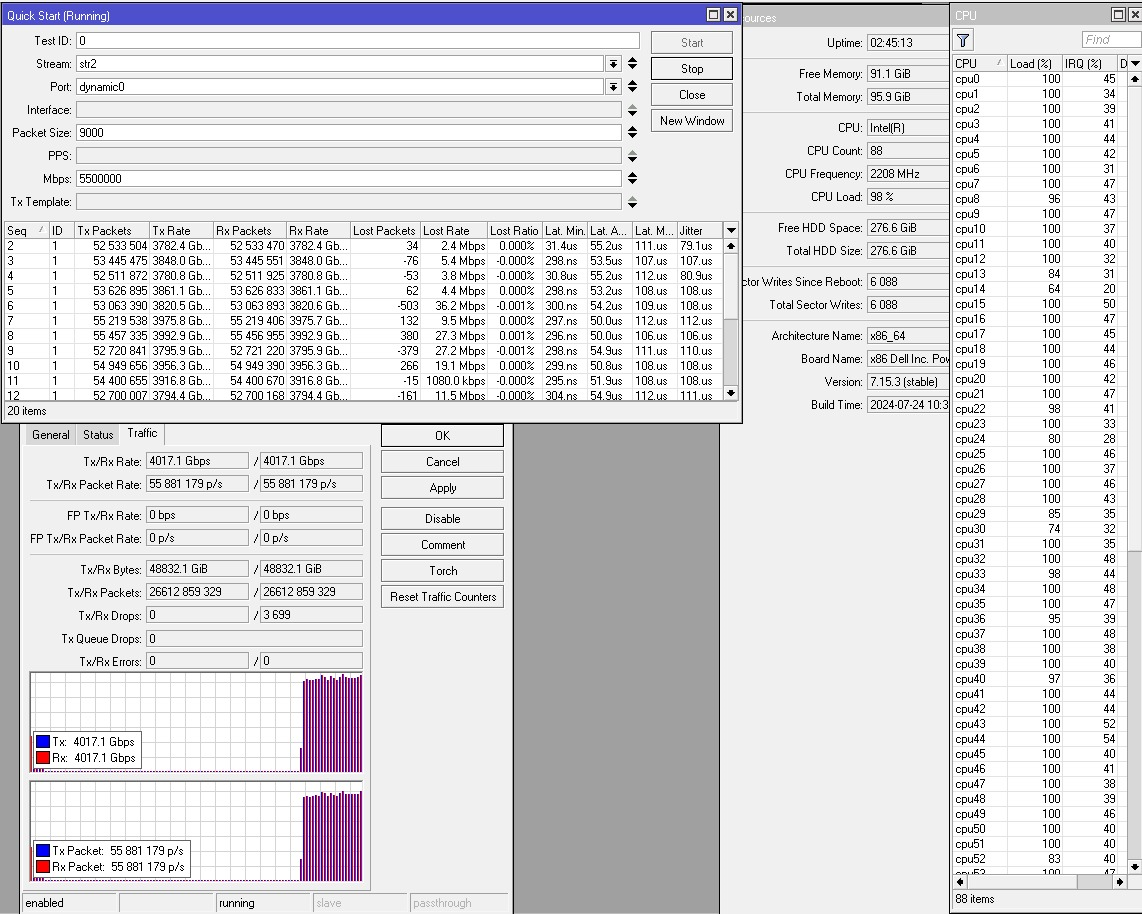This screenshot has height=914, width=1142.
Task: Click the CPU list scroll-up arrow
Action: [1135, 79]
